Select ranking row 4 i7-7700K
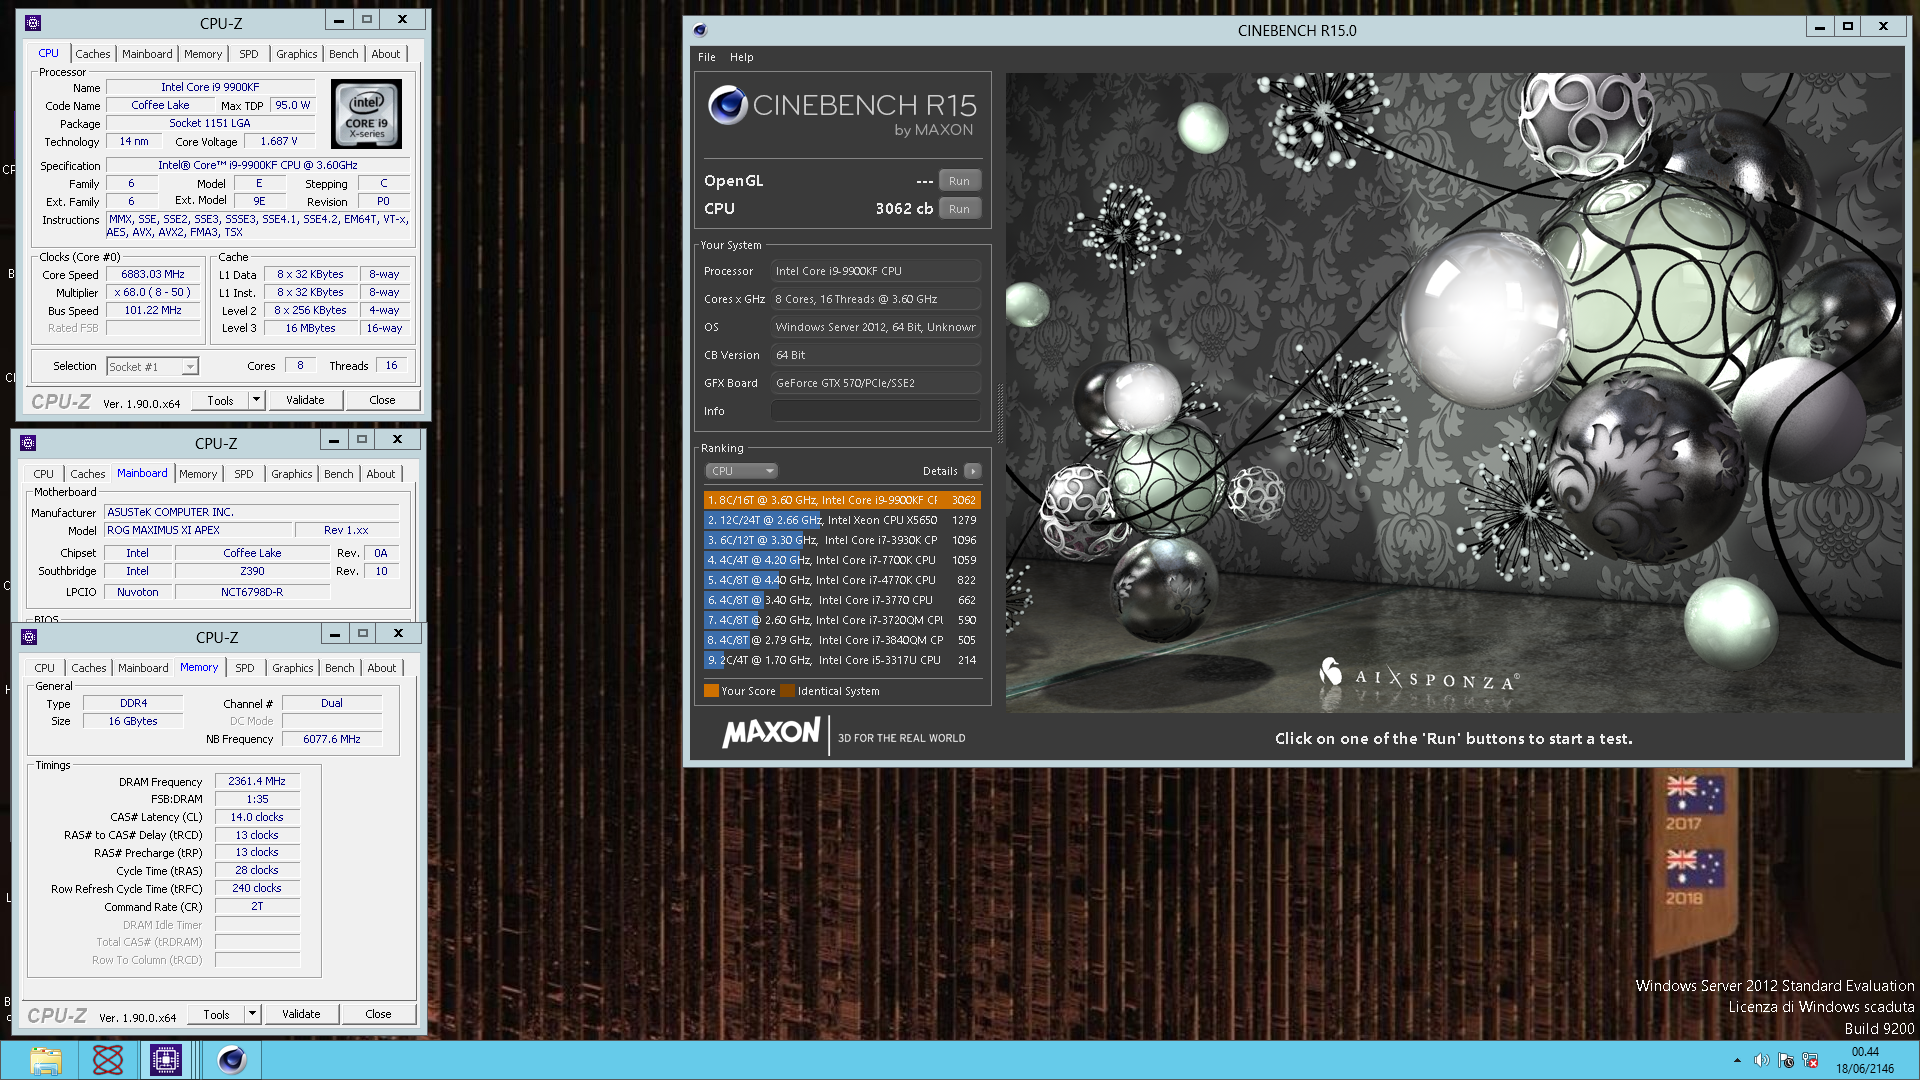 click(842, 560)
